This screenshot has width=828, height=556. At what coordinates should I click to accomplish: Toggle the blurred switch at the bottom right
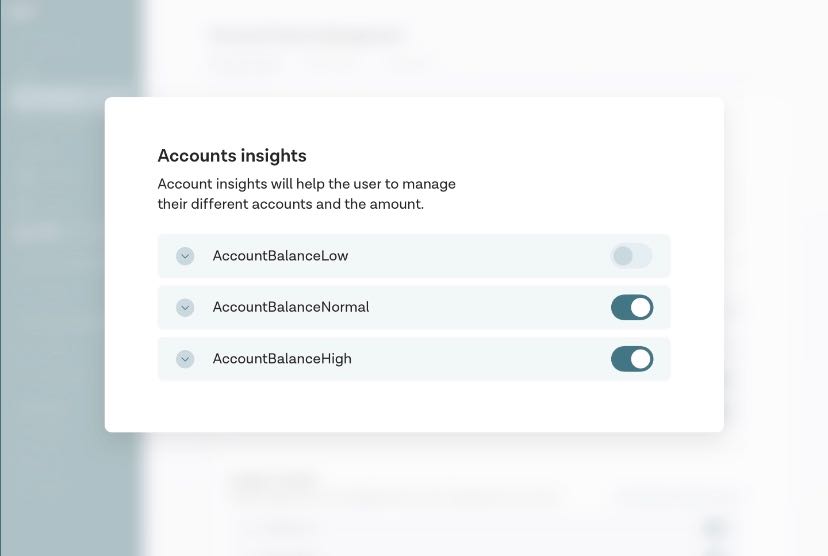(x=716, y=527)
